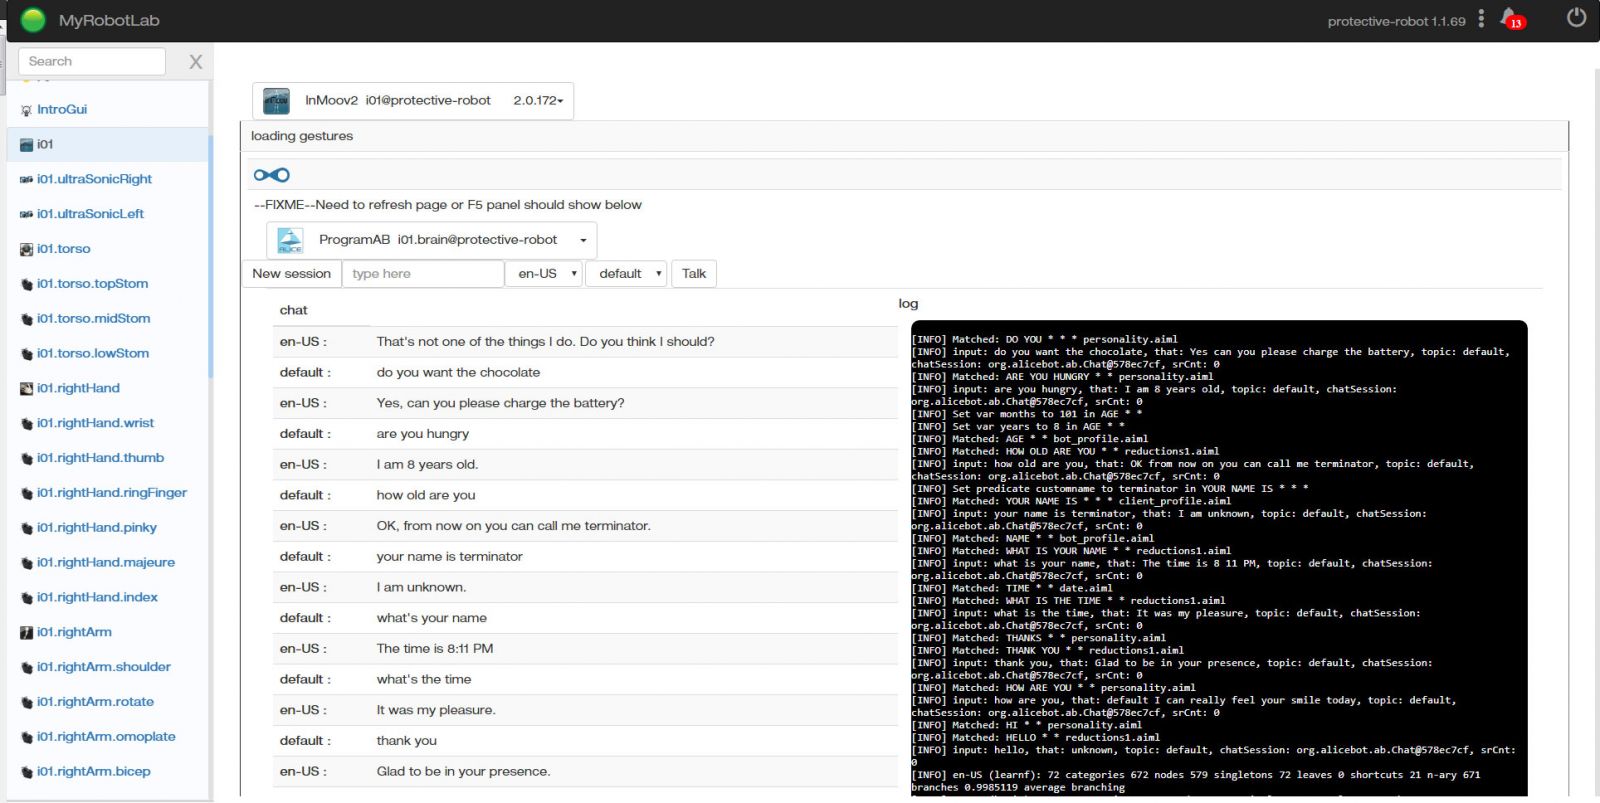This screenshot has height=803, width=1600.
Task: Click the Talk button
Action: coord(694,274)
